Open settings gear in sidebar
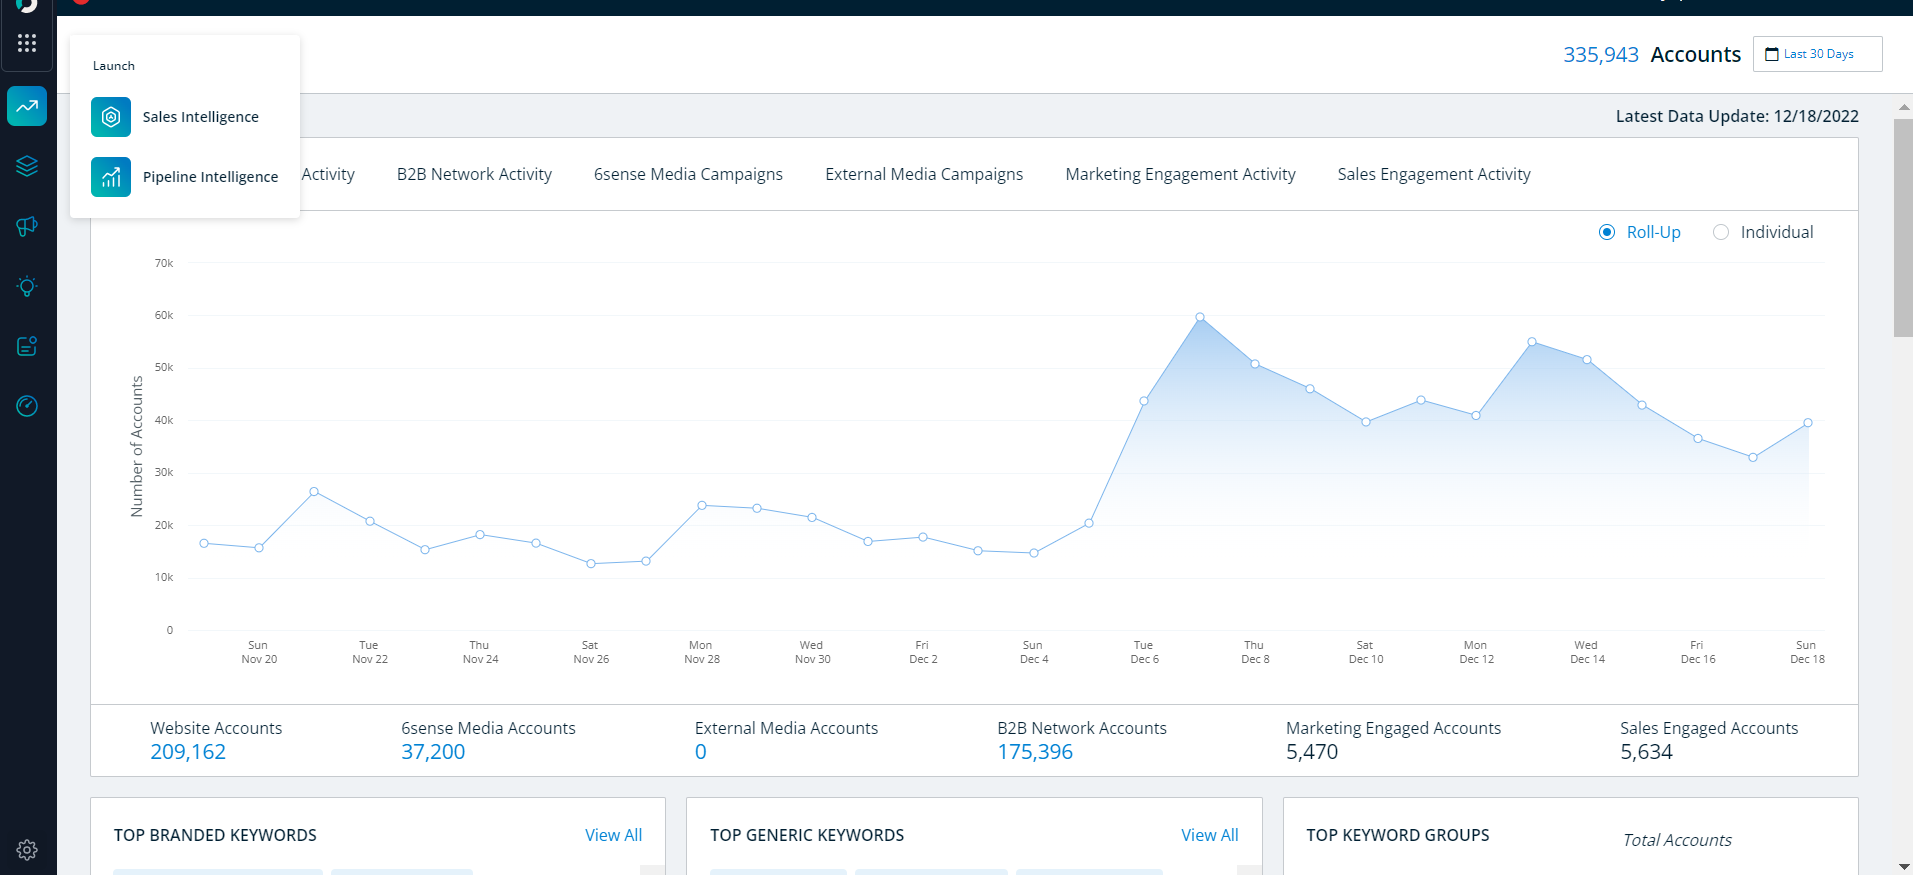 coord(27,850)
